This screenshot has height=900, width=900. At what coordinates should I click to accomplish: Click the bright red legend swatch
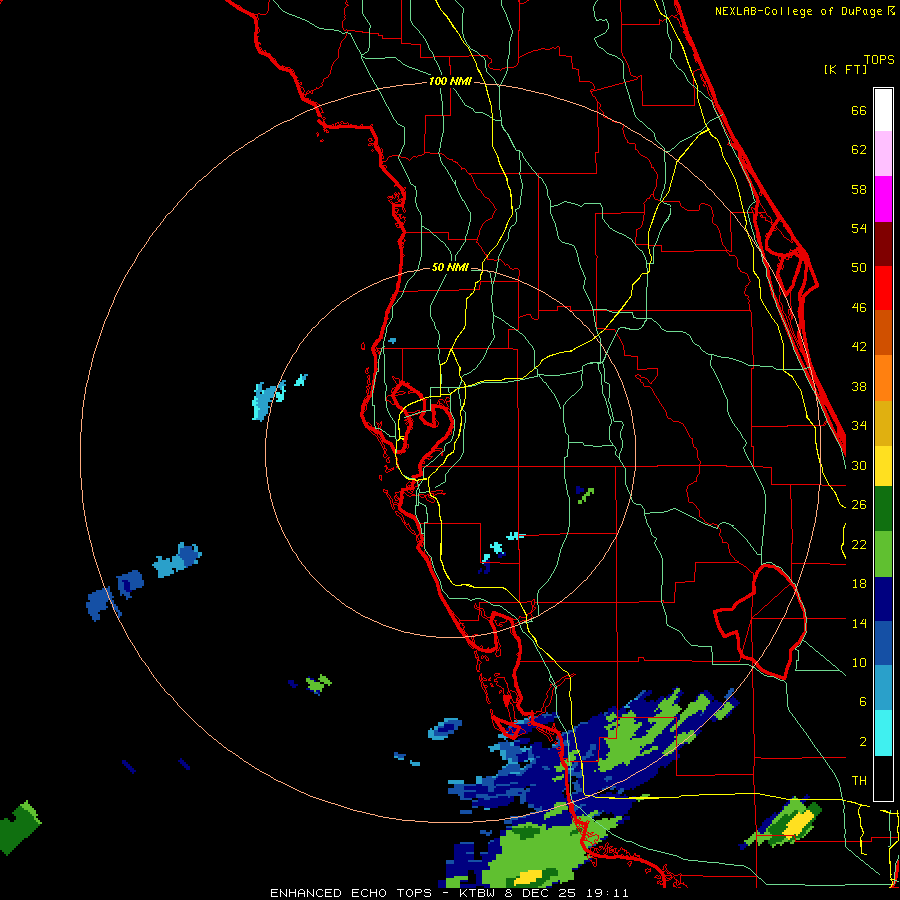coord(883,288)
